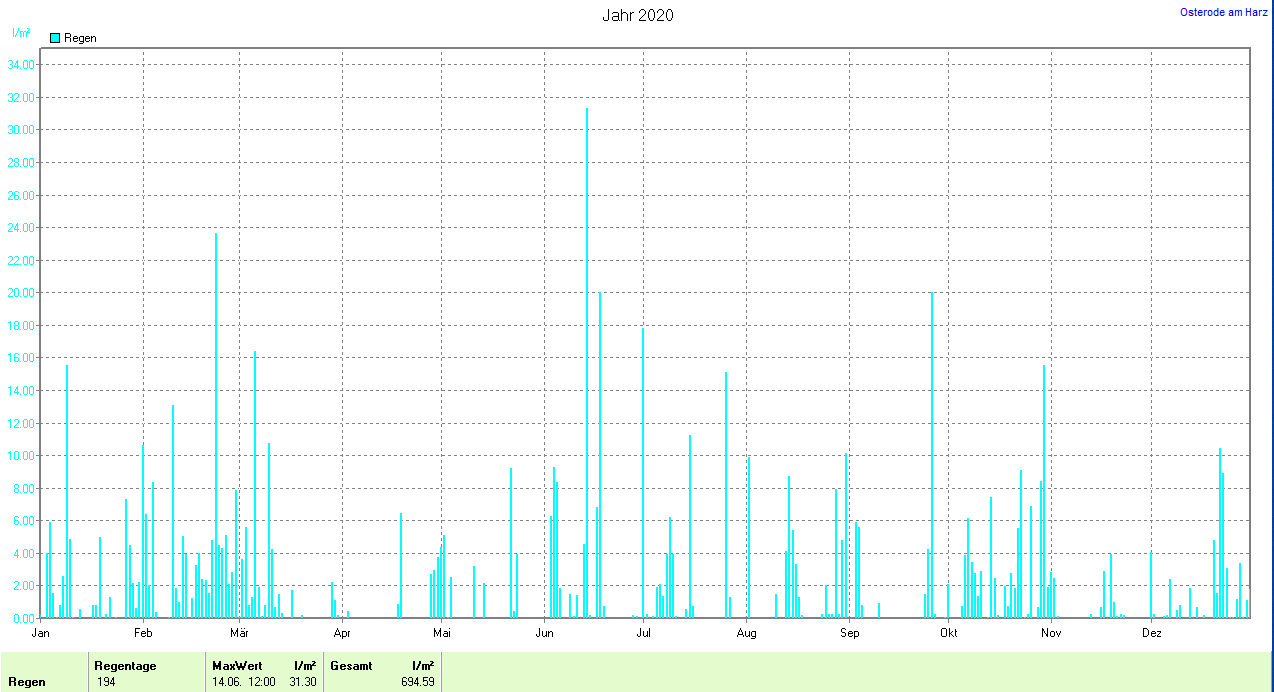Click the Dez month label
This screenshot has width=1274, height=692.
click(1151, 633)
